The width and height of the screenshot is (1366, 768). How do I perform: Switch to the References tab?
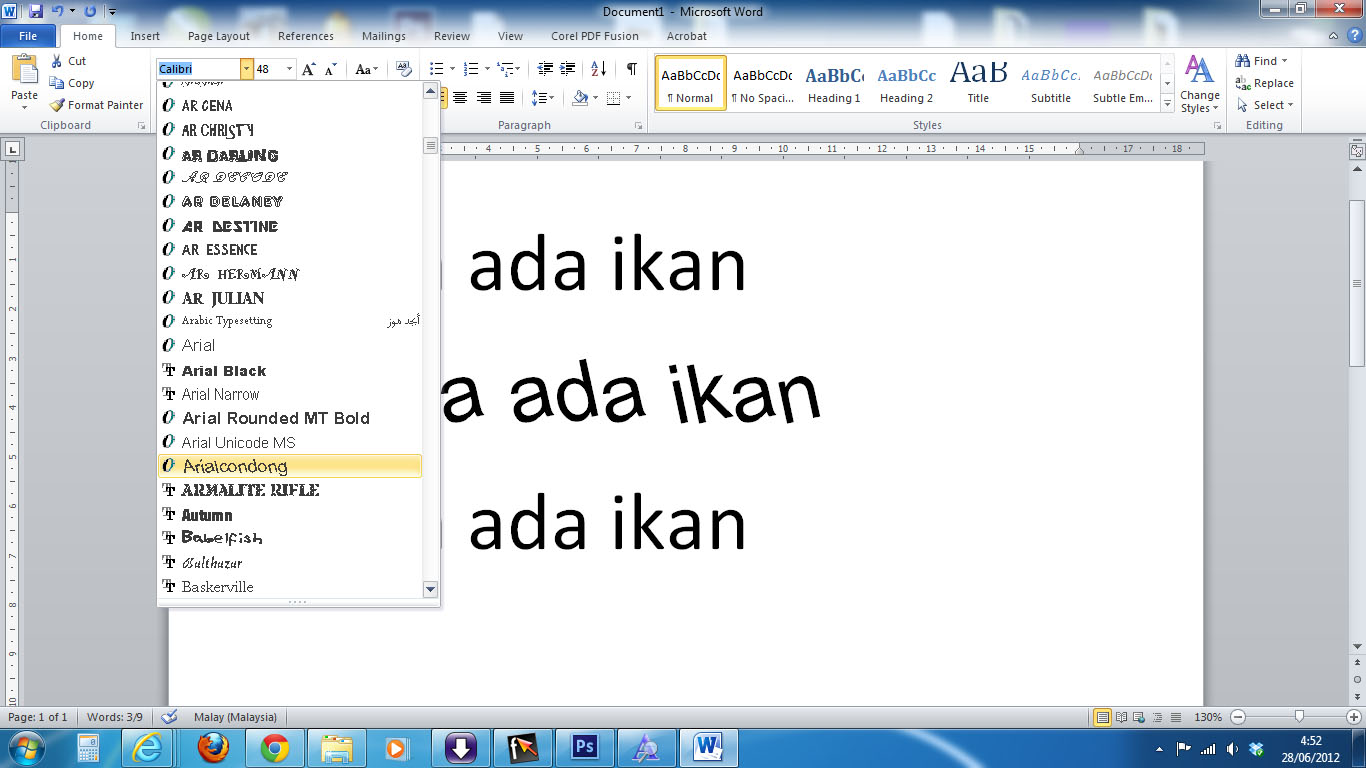pyautogui.click(x=306, y=36)
